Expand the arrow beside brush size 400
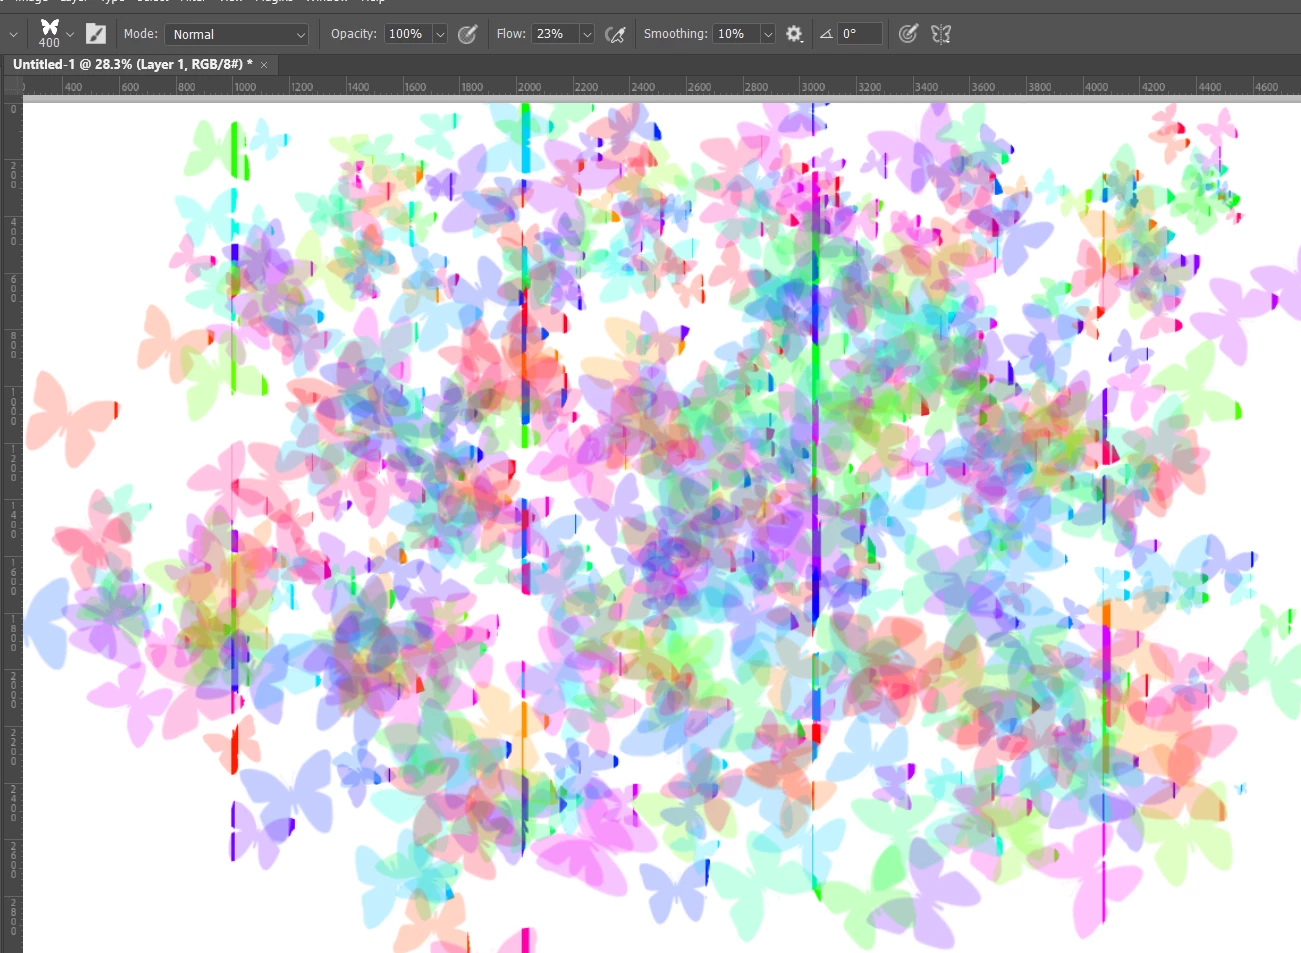The image size is (1301, 953). pos(70,34)
